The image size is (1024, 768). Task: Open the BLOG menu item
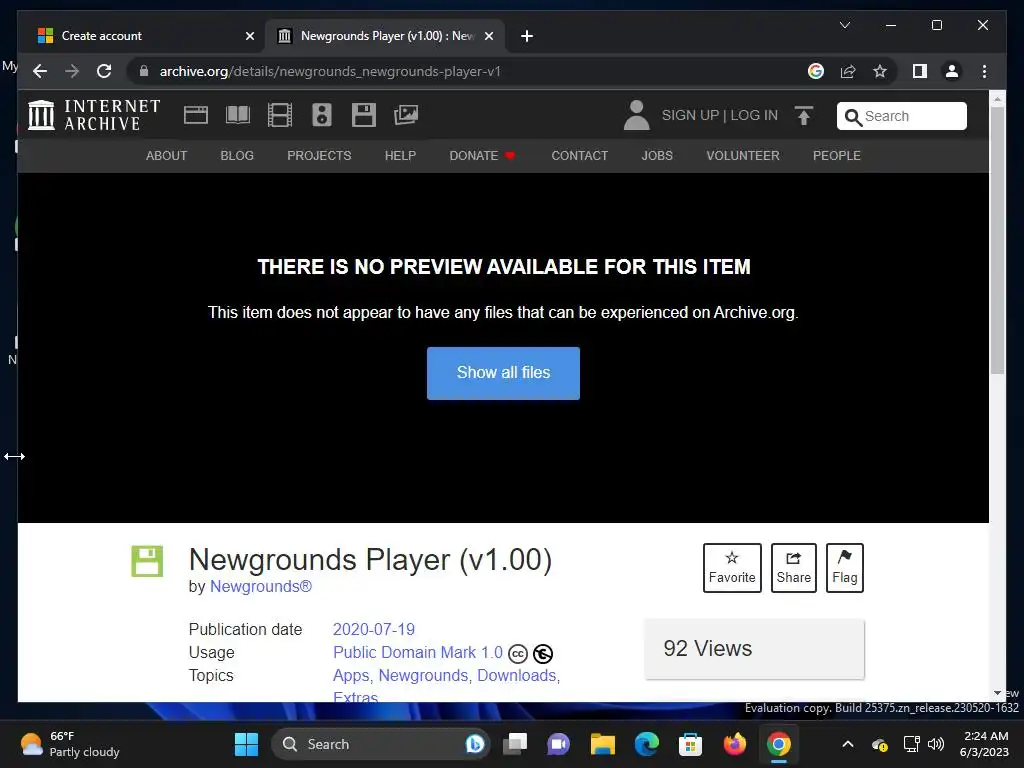pos(236,156)
